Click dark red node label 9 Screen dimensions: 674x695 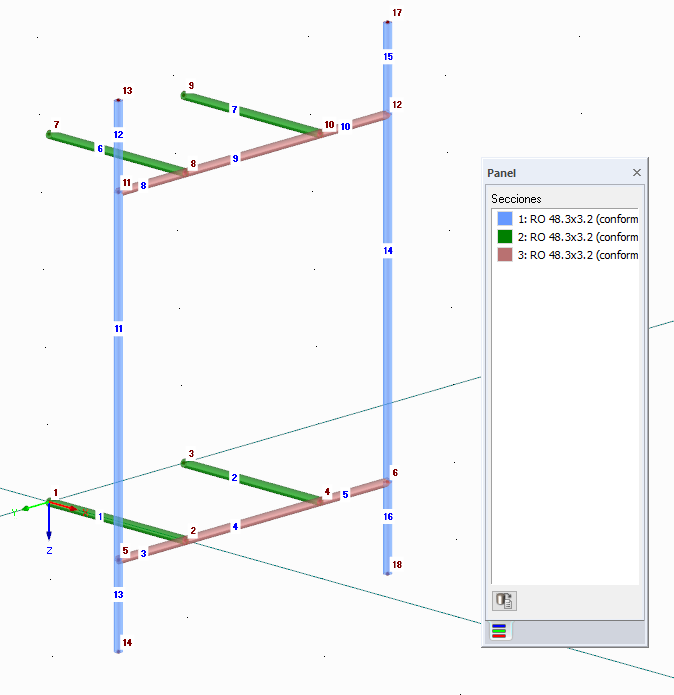tap(191, 86)
